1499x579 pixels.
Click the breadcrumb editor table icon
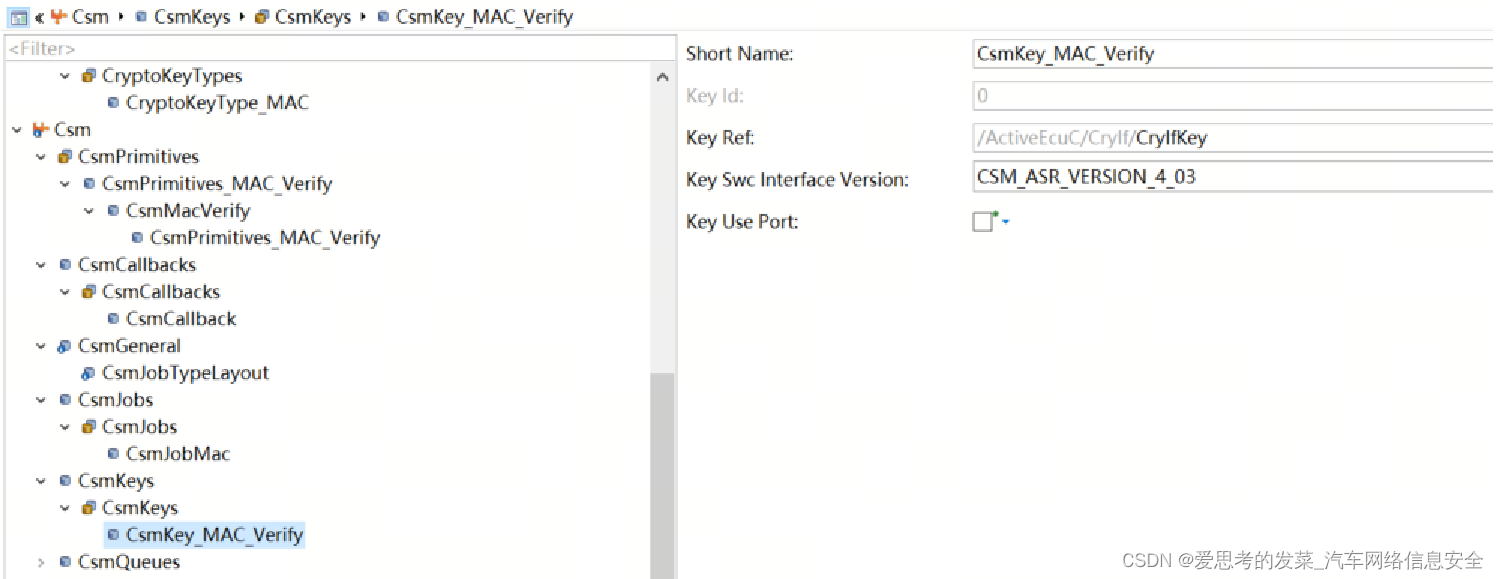[x=18, y=17]
